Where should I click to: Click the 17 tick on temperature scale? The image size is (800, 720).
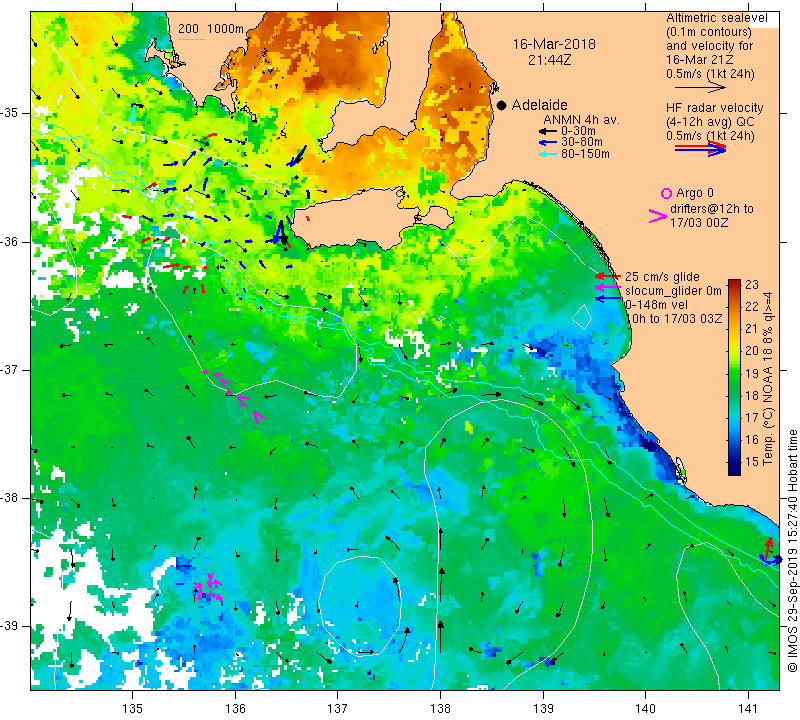pos(752,417)
